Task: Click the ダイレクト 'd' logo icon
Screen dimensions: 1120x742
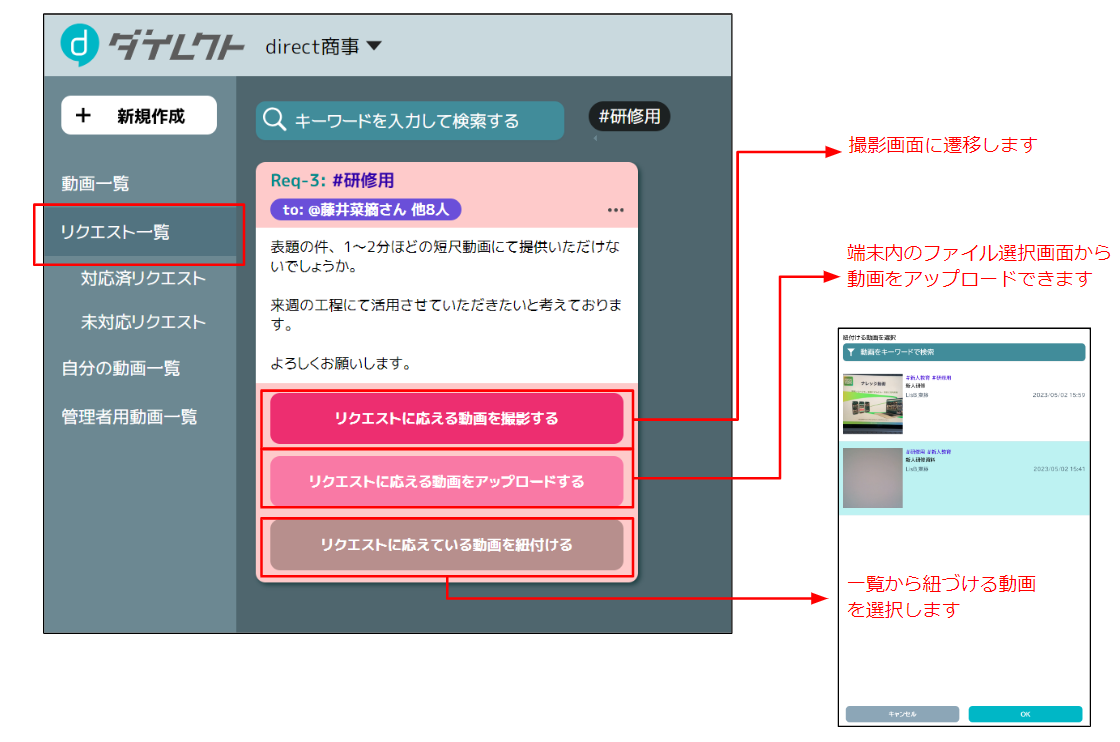Action: pyautogui.click(x=79, y=44)
